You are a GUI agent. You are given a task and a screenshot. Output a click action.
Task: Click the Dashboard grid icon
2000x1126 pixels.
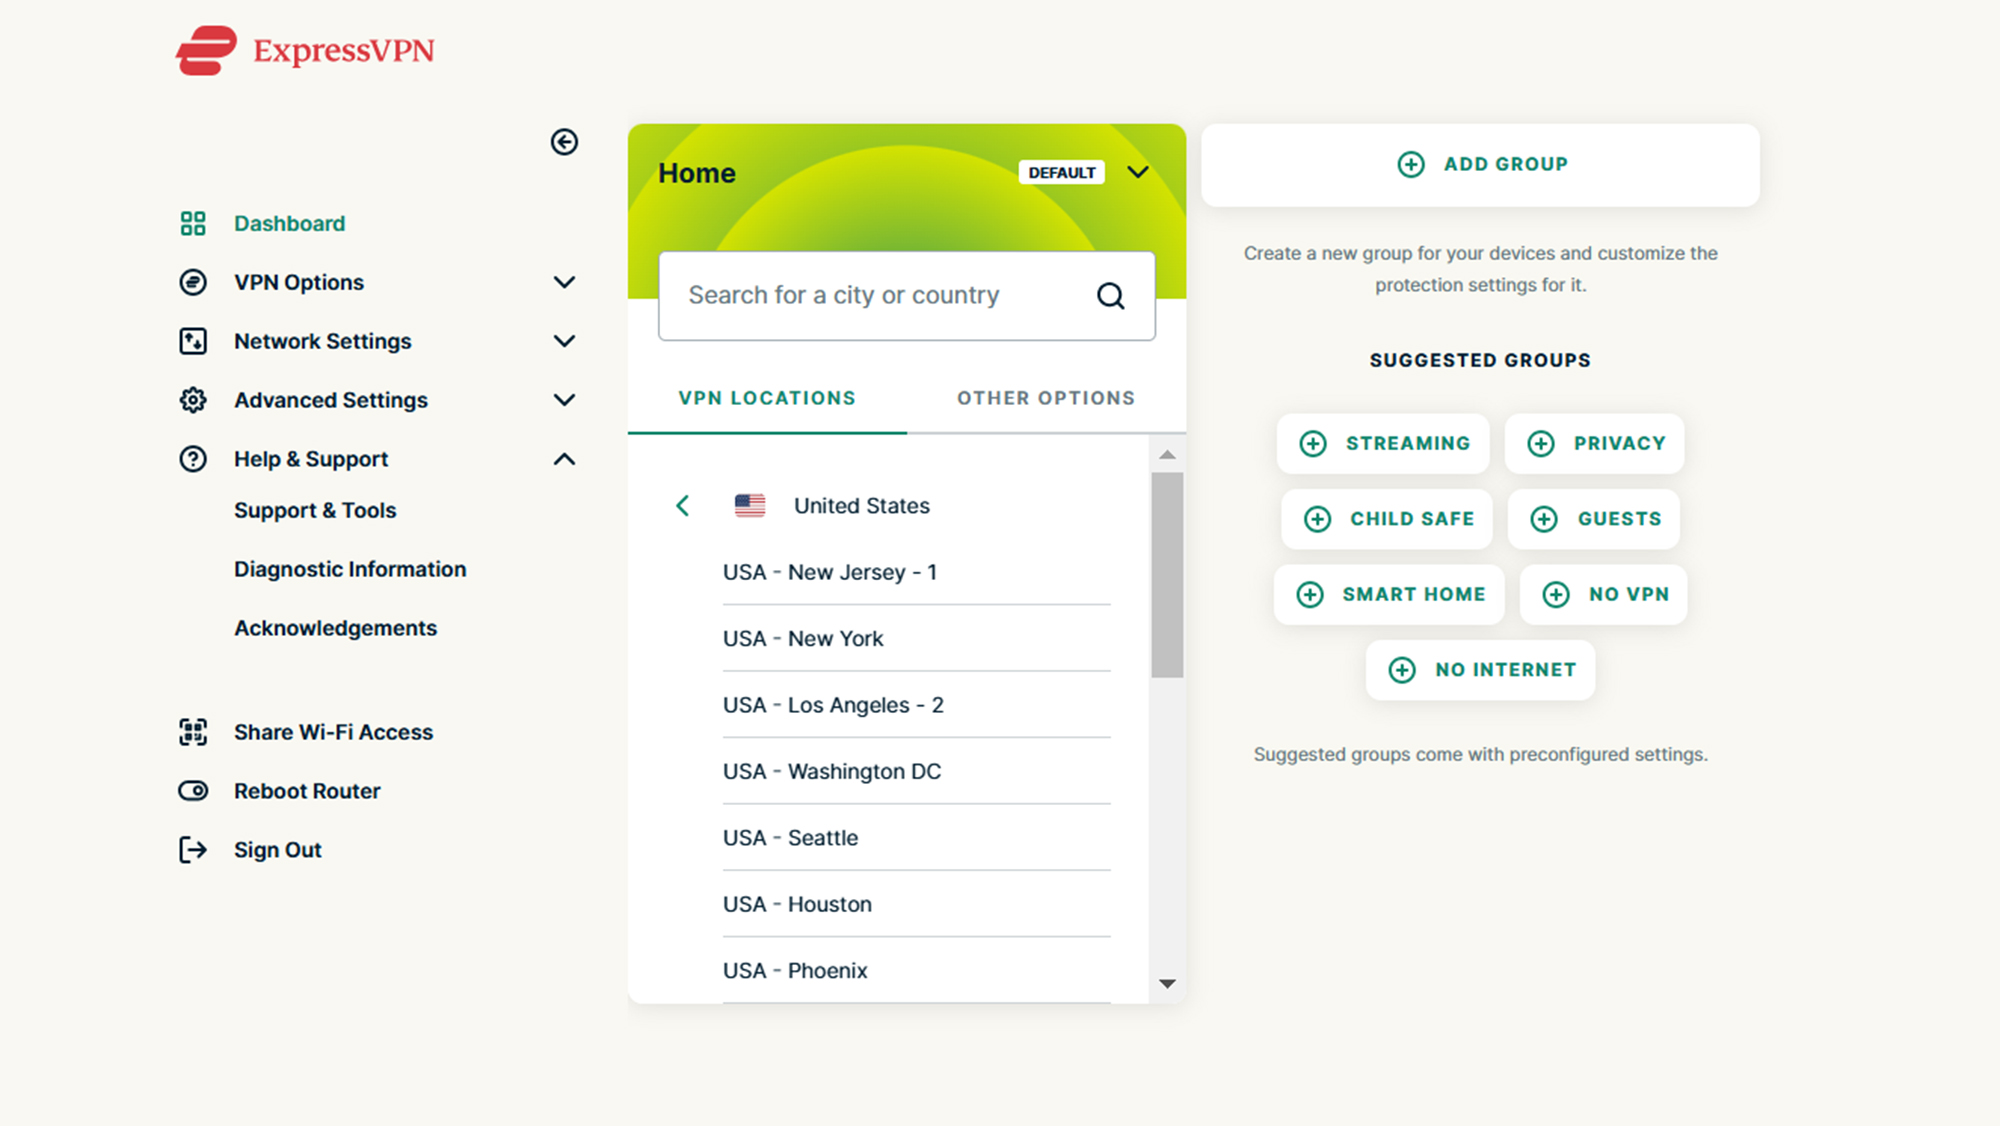pos(193,223)
